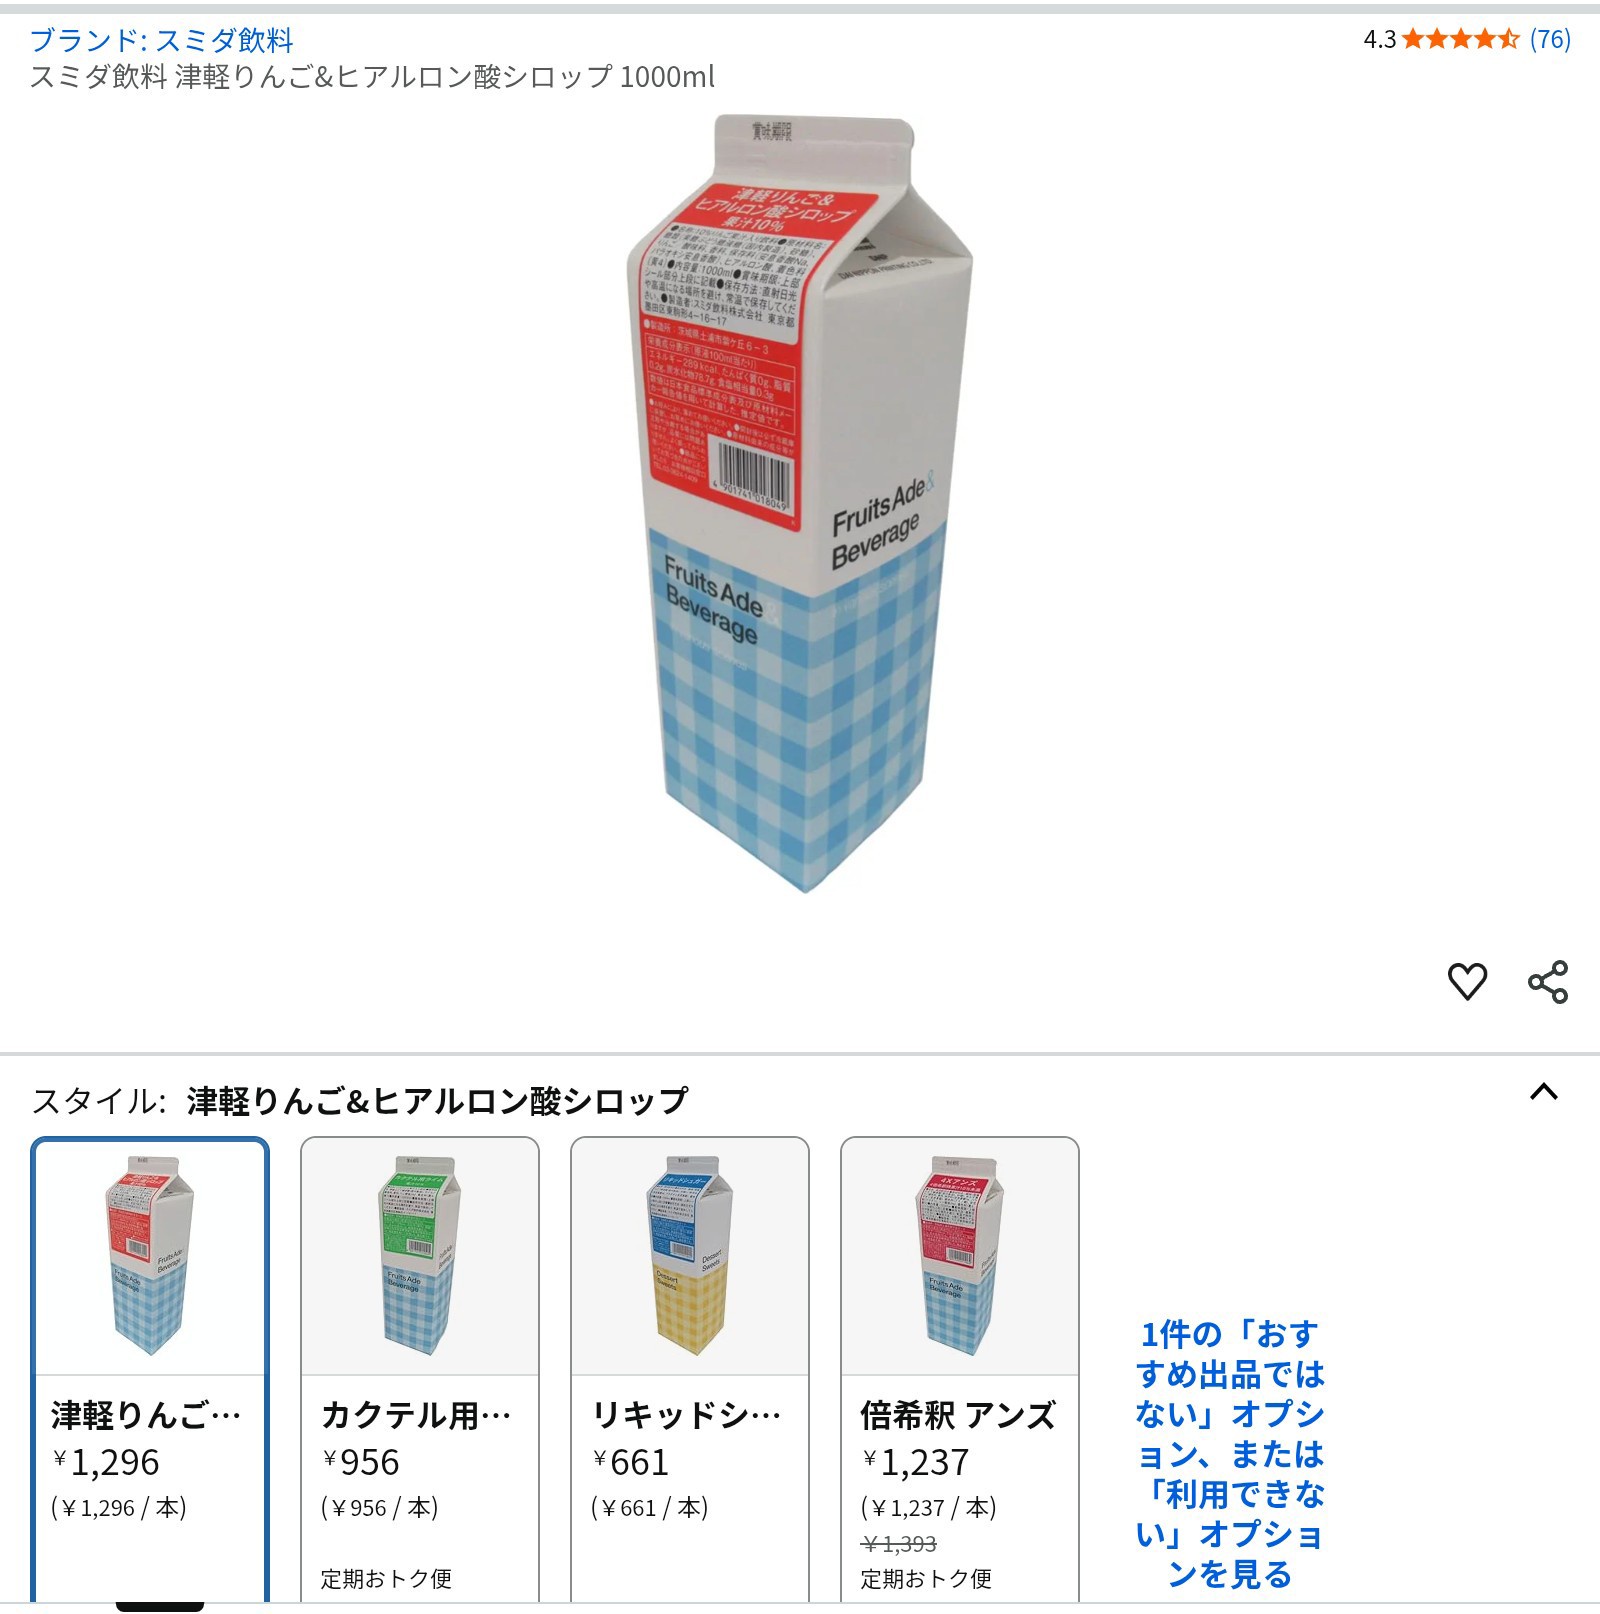The width and height of the screenshot is (1600, 1614).
Task: Tap the ¥1,296 price label
Action: [106, 1462]
